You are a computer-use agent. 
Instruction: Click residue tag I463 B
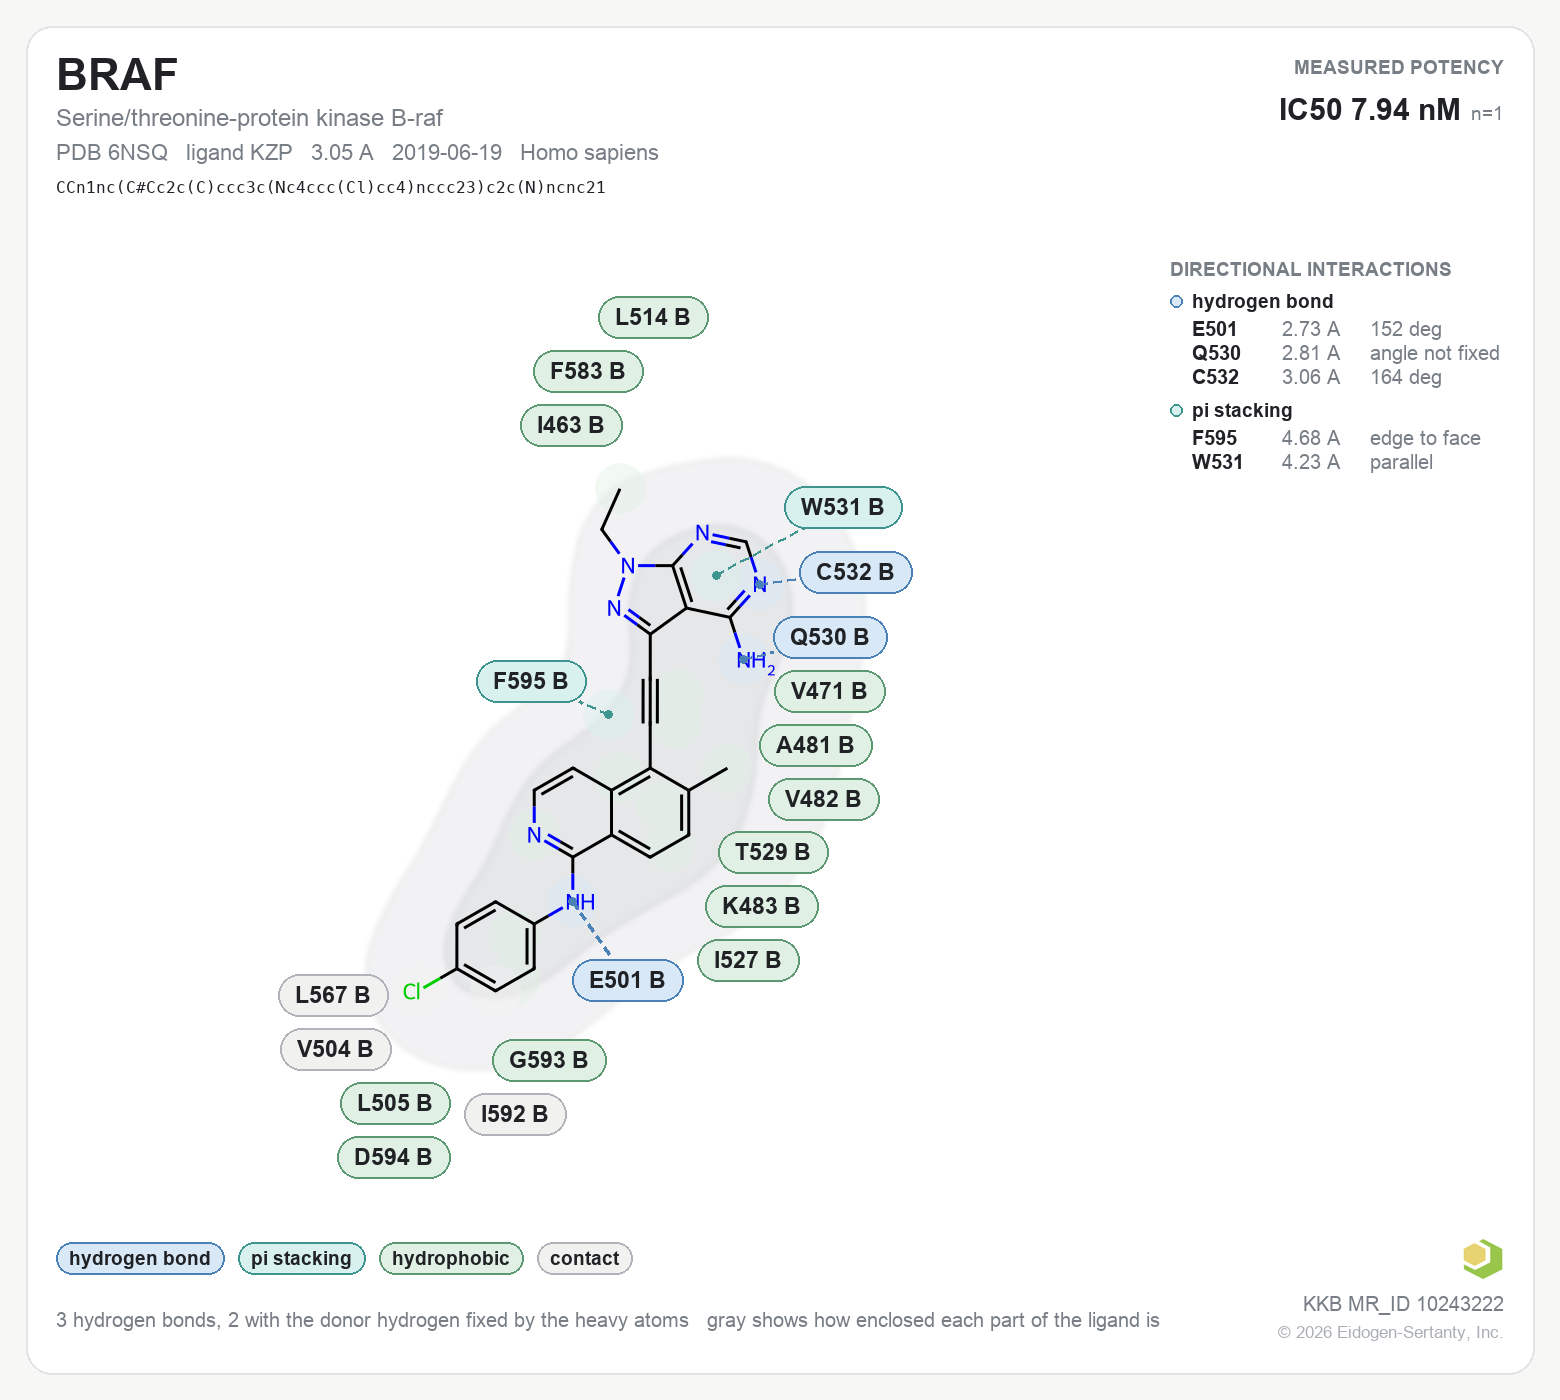click(x=571, y=426)
